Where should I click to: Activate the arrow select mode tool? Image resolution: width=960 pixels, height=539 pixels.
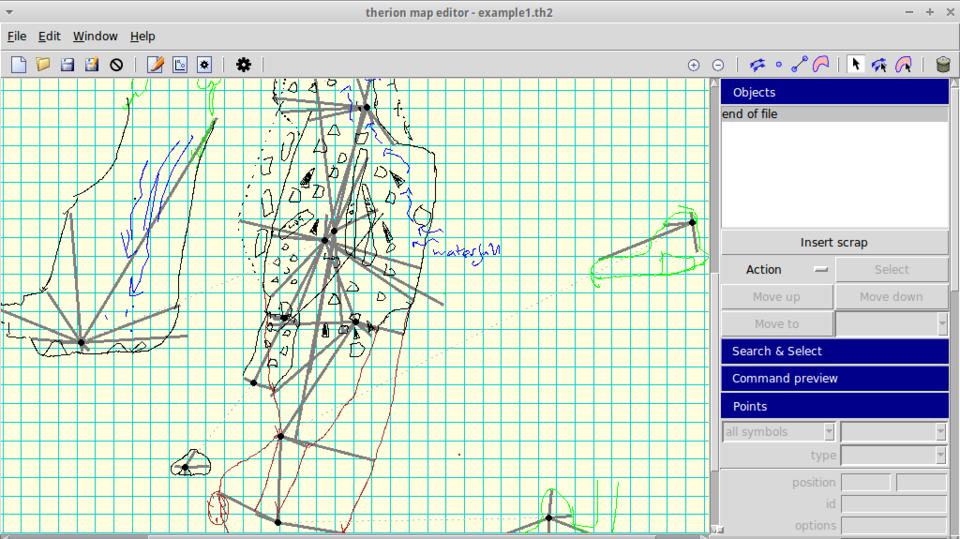click(x=855, y=64)
